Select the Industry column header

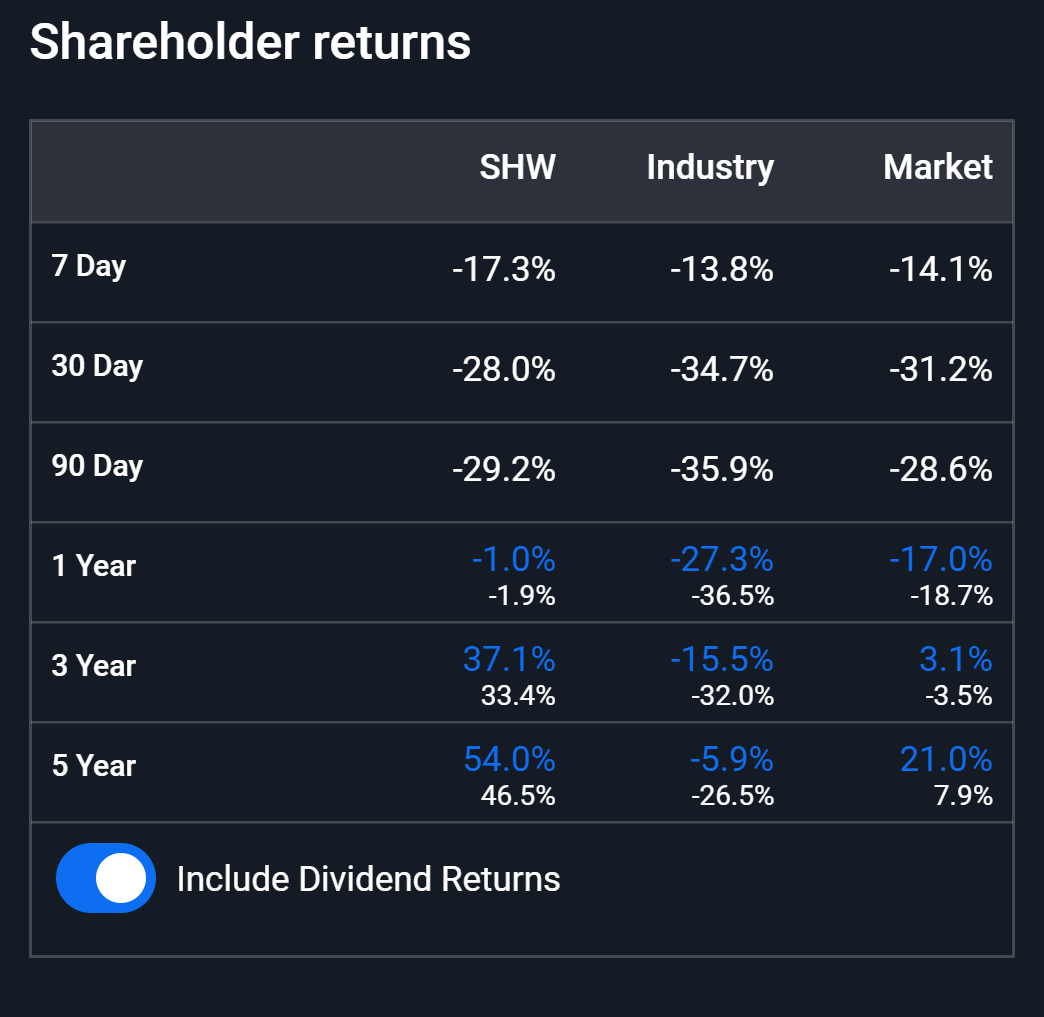pos(710,168)
